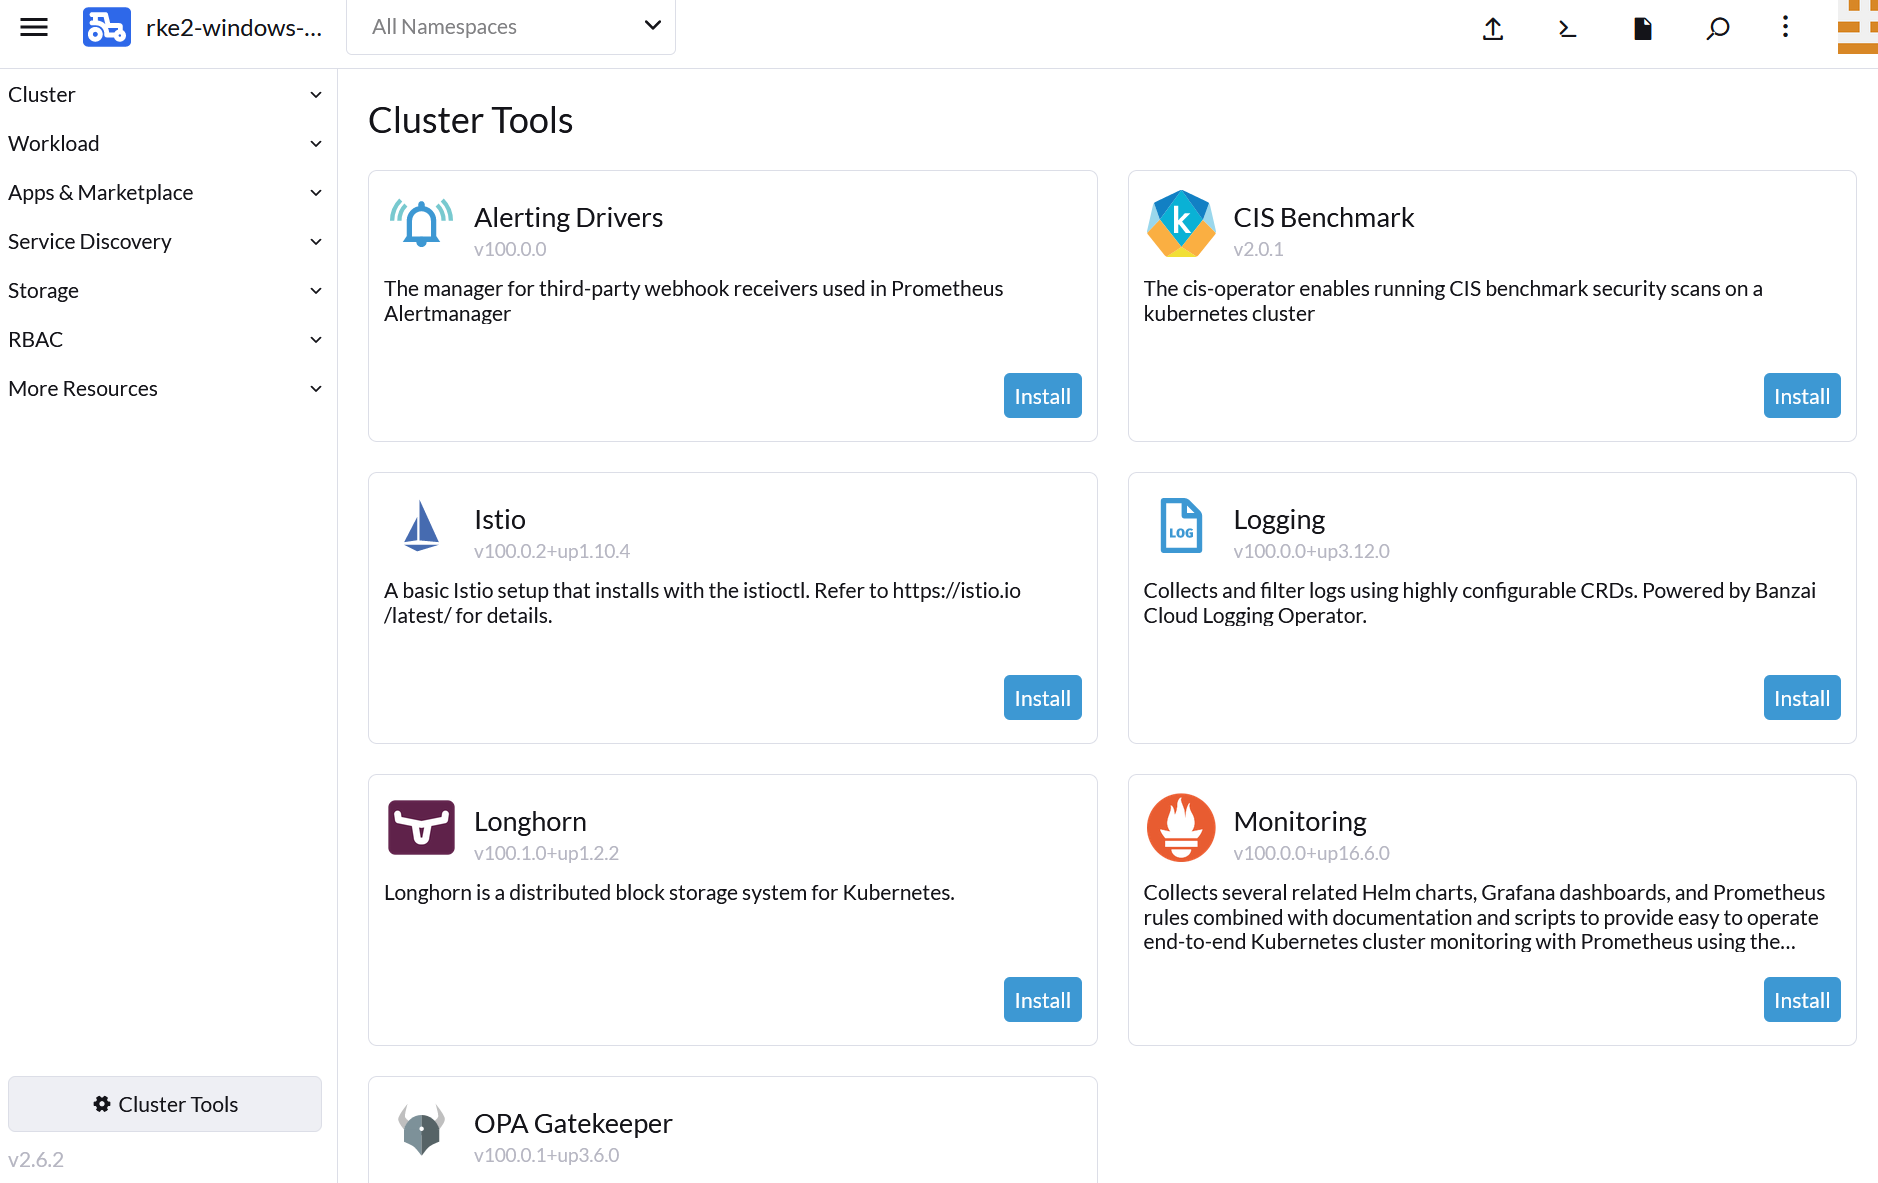1878x1183 pixels.
Task: Click the CIS Benchmark logo
Action: click(x=1180, y=223)
